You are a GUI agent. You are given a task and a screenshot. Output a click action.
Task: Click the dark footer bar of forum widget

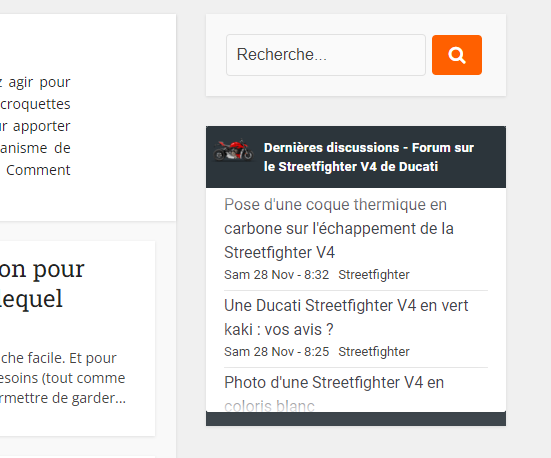point(356,419)
